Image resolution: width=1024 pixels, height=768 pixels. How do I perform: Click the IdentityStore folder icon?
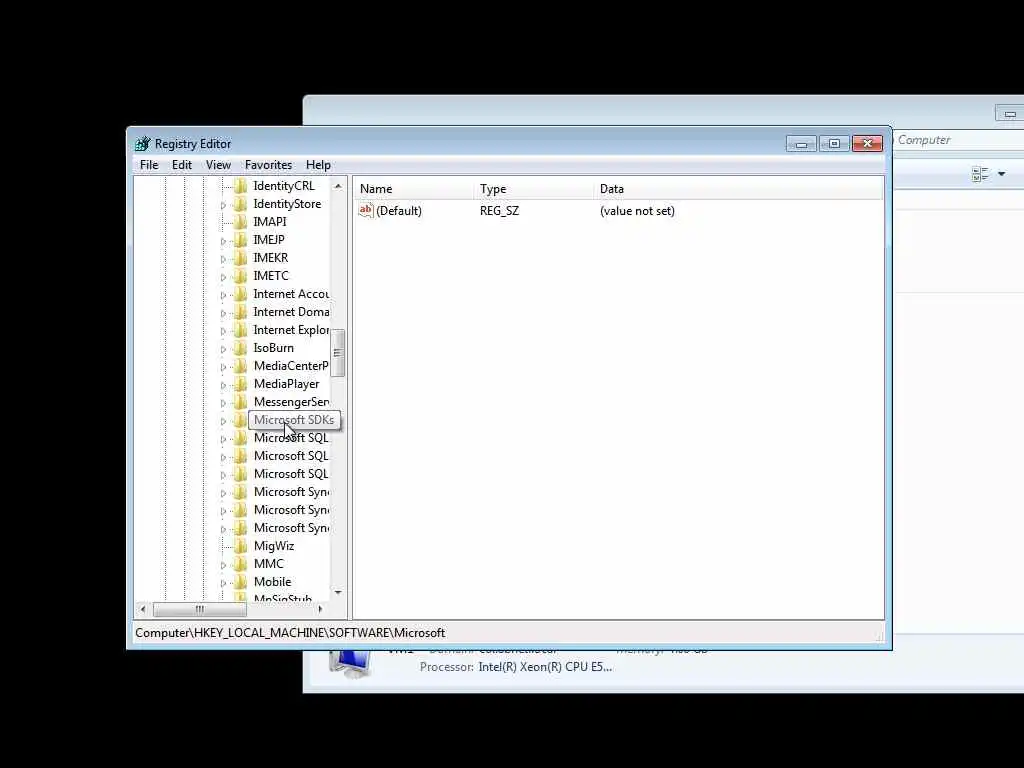click(x=240, y=204)
